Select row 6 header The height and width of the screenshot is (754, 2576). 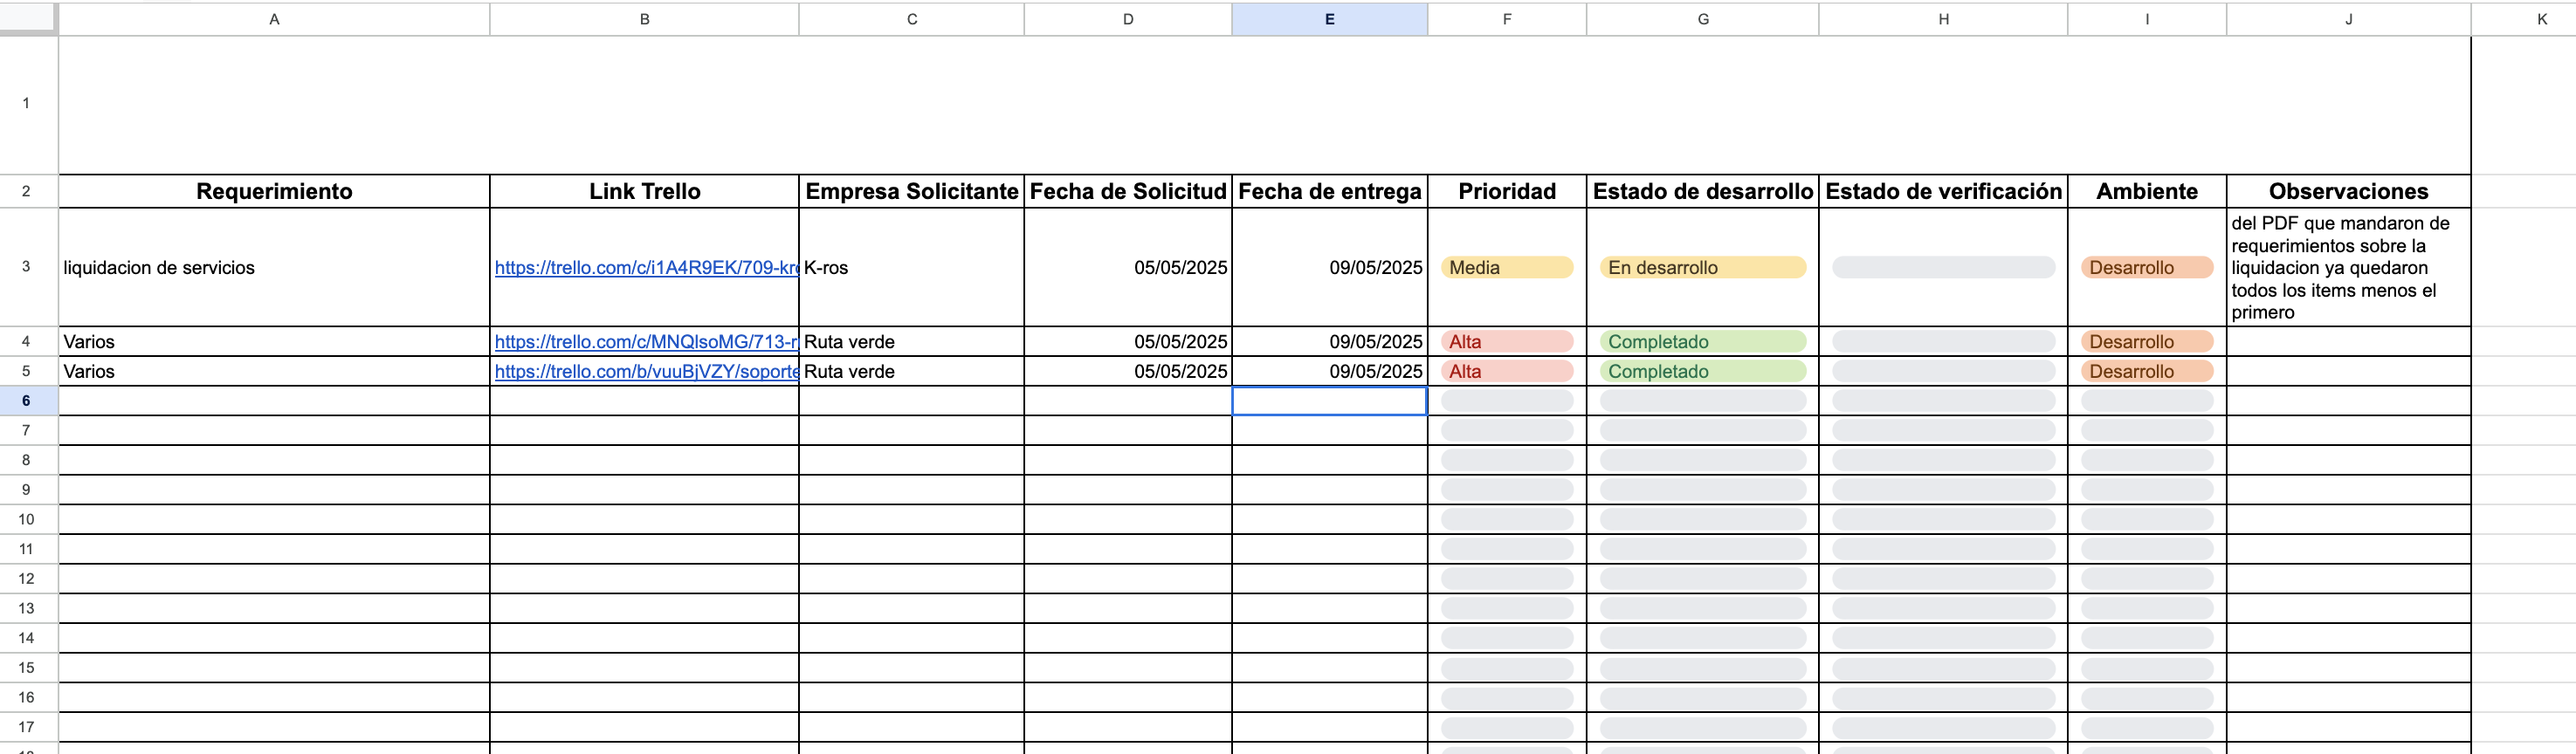(27, 401)
